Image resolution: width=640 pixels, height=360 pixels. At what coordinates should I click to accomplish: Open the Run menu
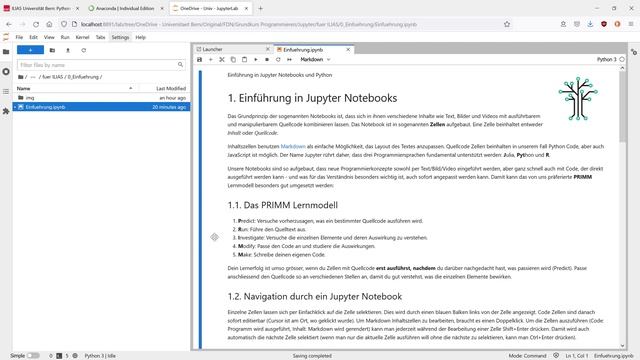[65, 37]
